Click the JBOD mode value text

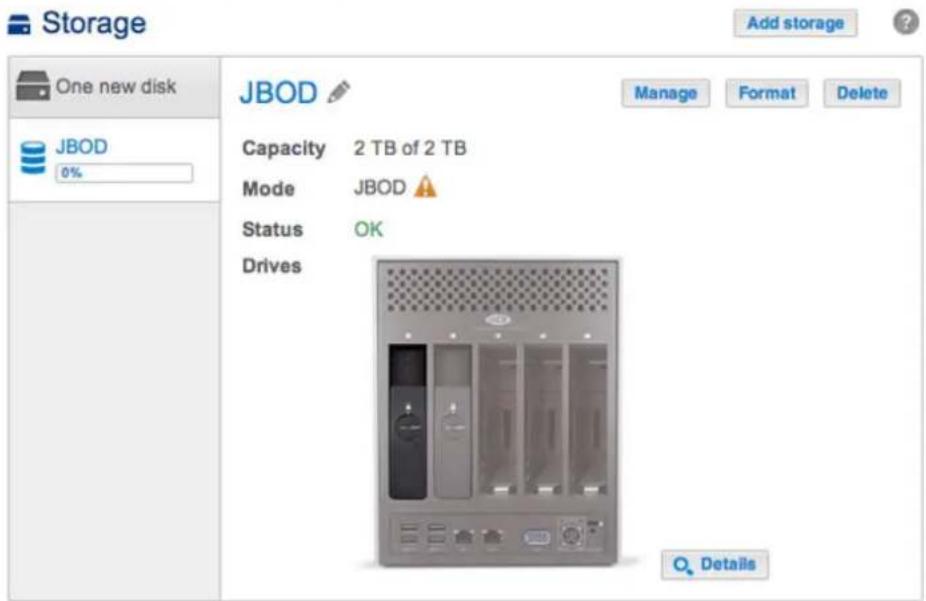[380, 188]
